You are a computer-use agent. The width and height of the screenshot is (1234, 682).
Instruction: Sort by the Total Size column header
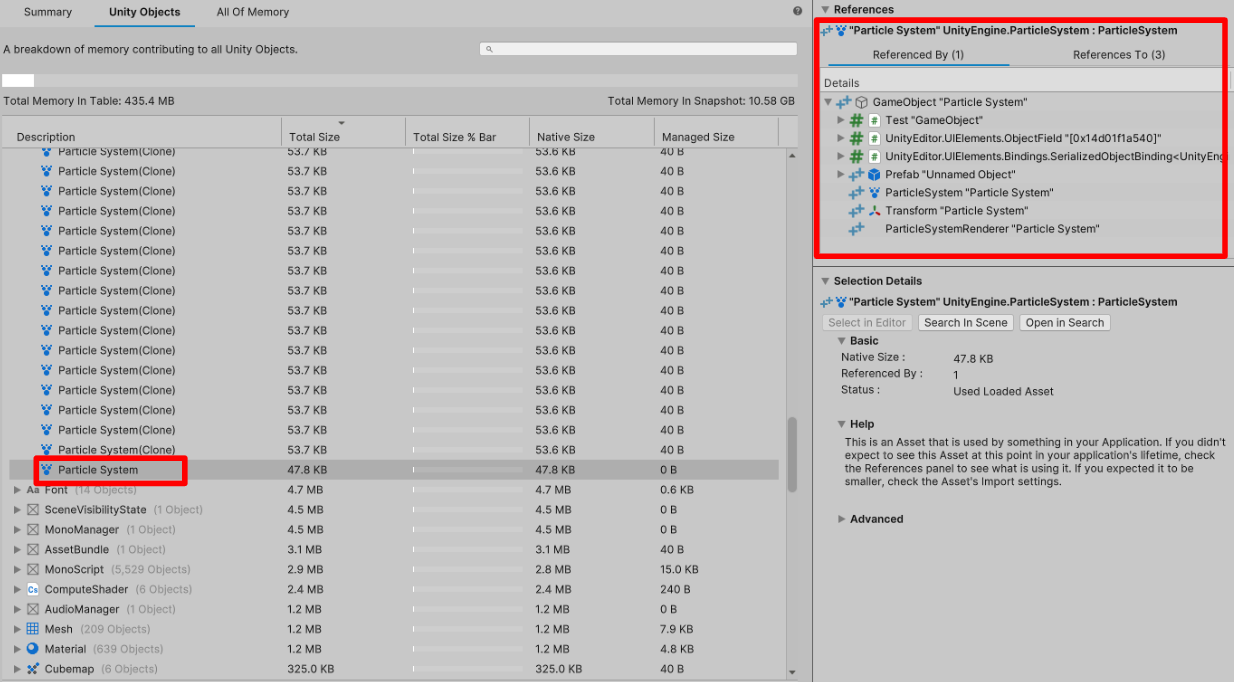(343, 131)
